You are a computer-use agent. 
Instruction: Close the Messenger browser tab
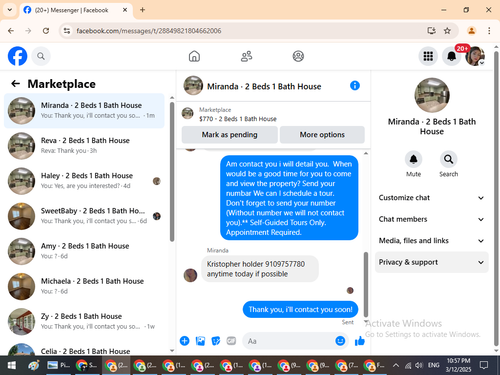(125, 10)
